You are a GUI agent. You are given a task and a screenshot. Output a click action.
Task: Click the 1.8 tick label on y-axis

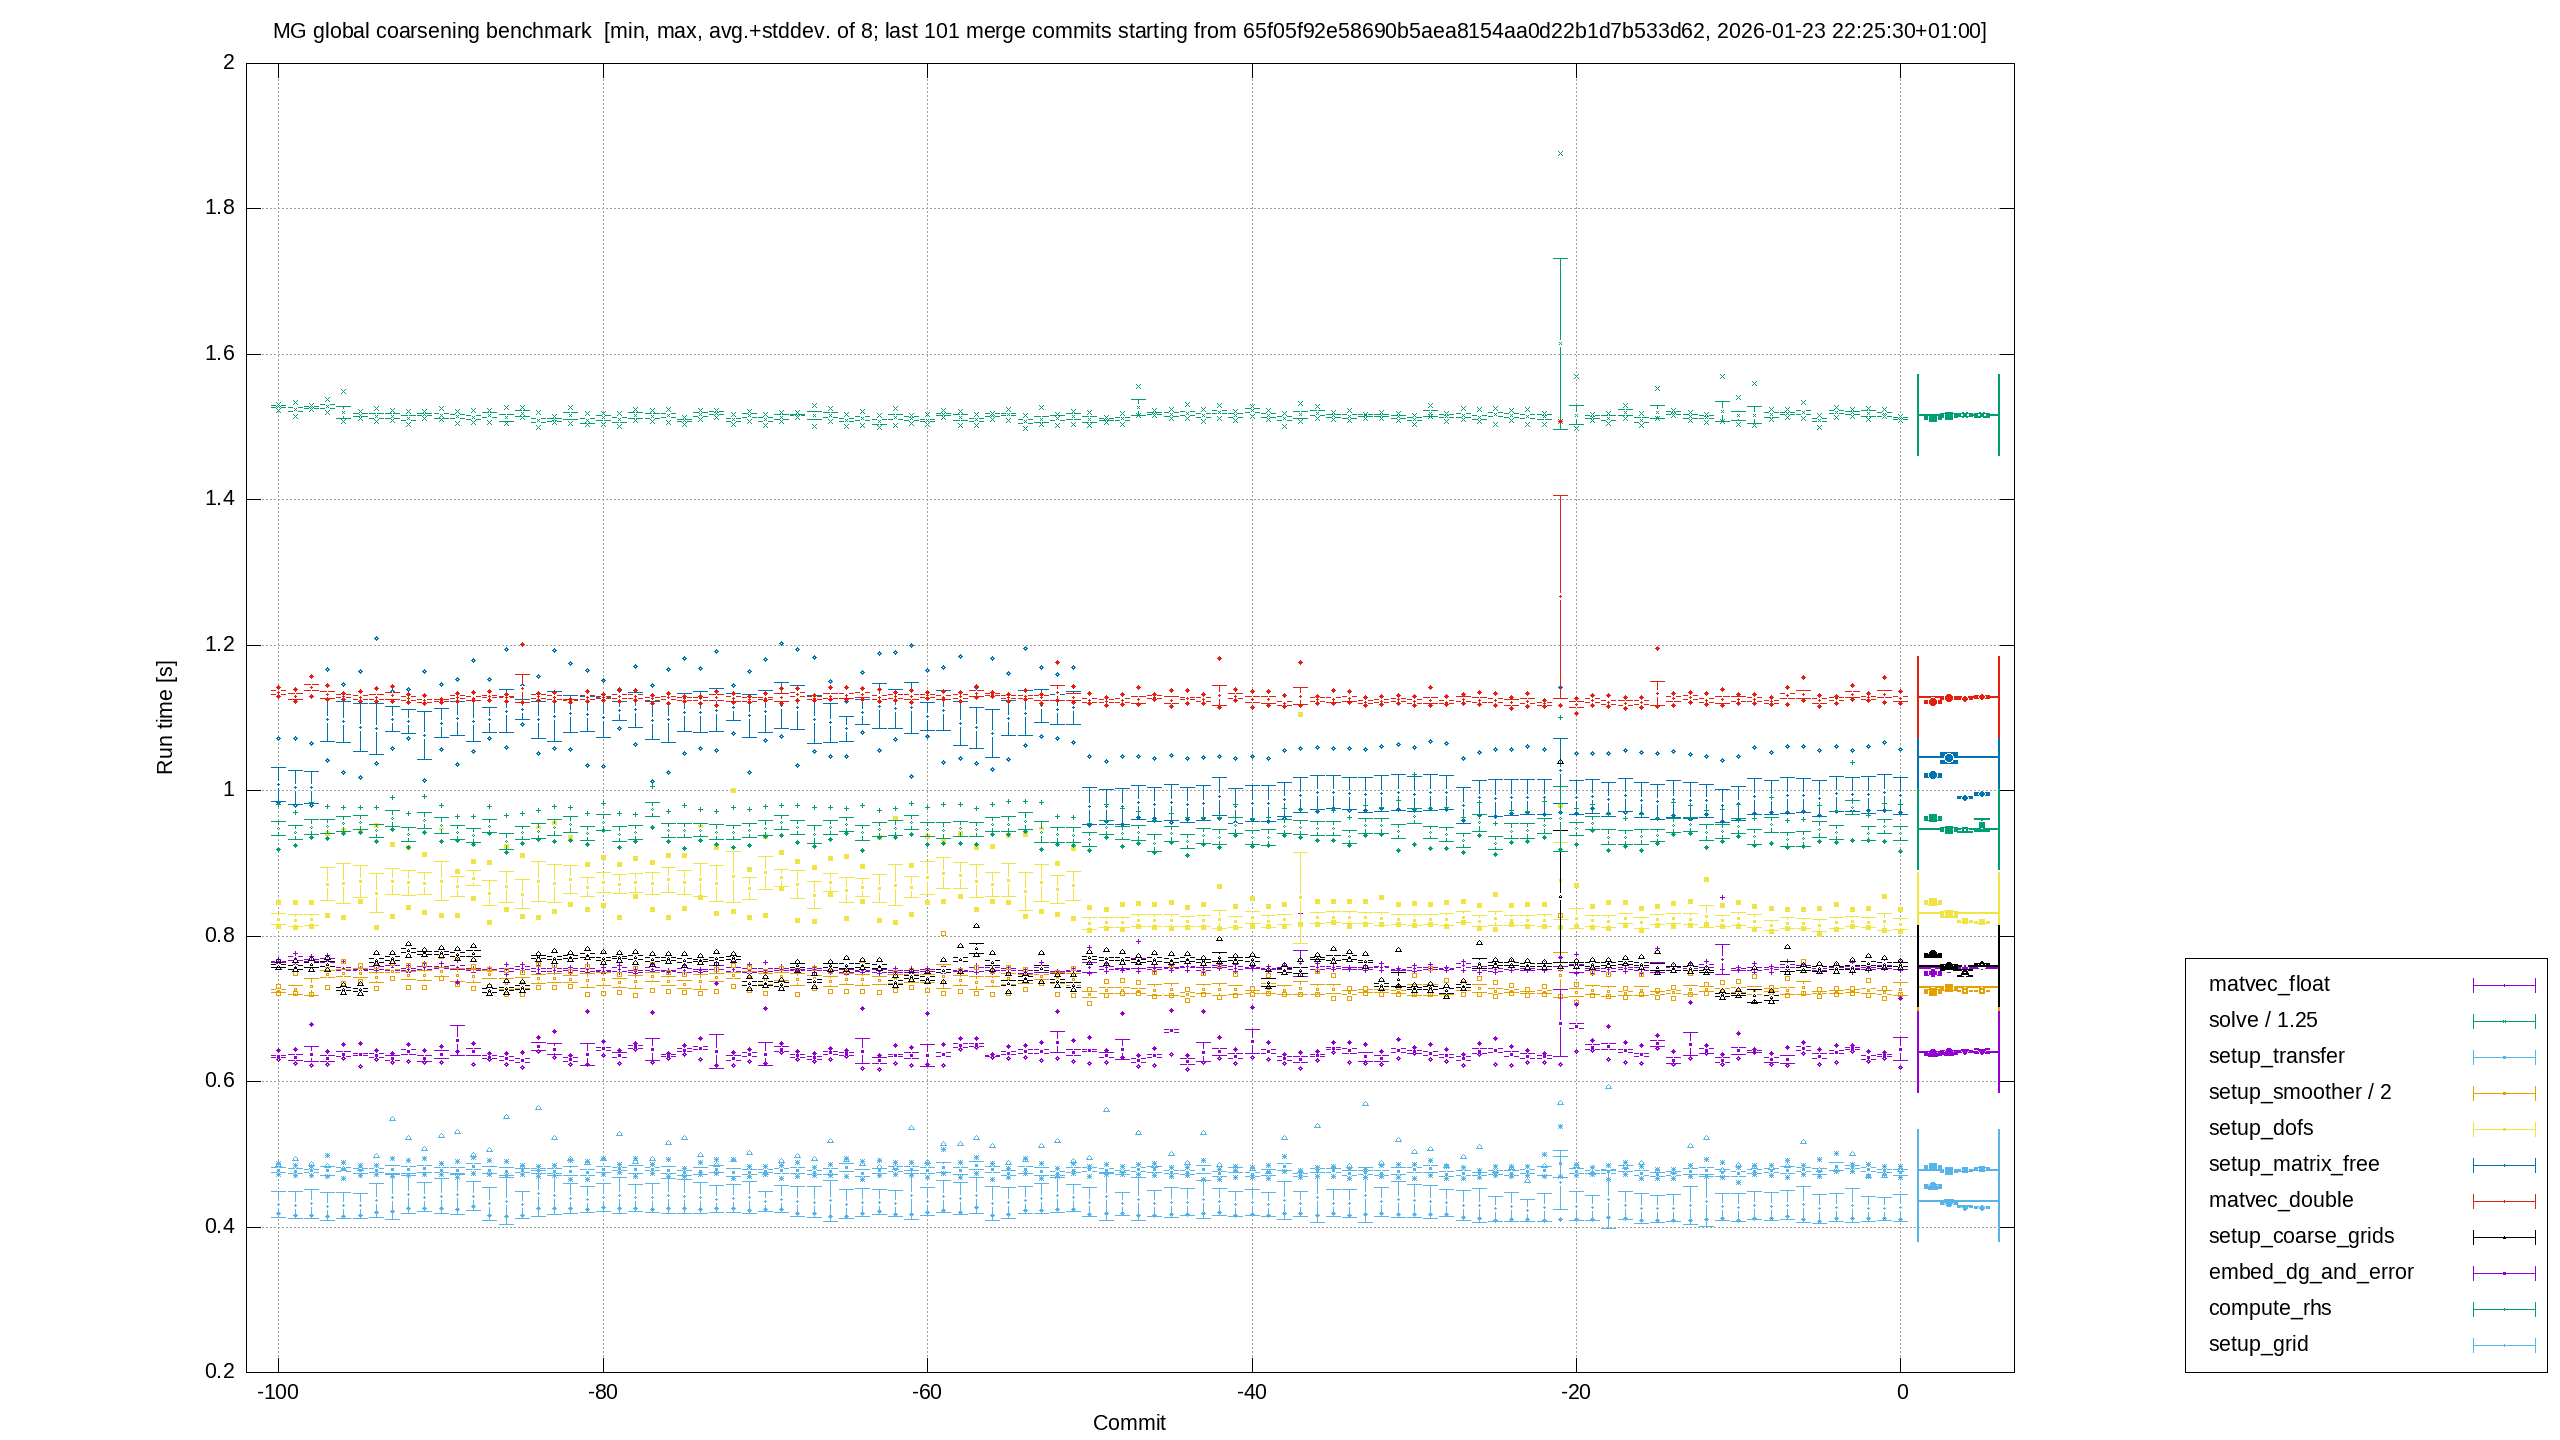point(220,207)
